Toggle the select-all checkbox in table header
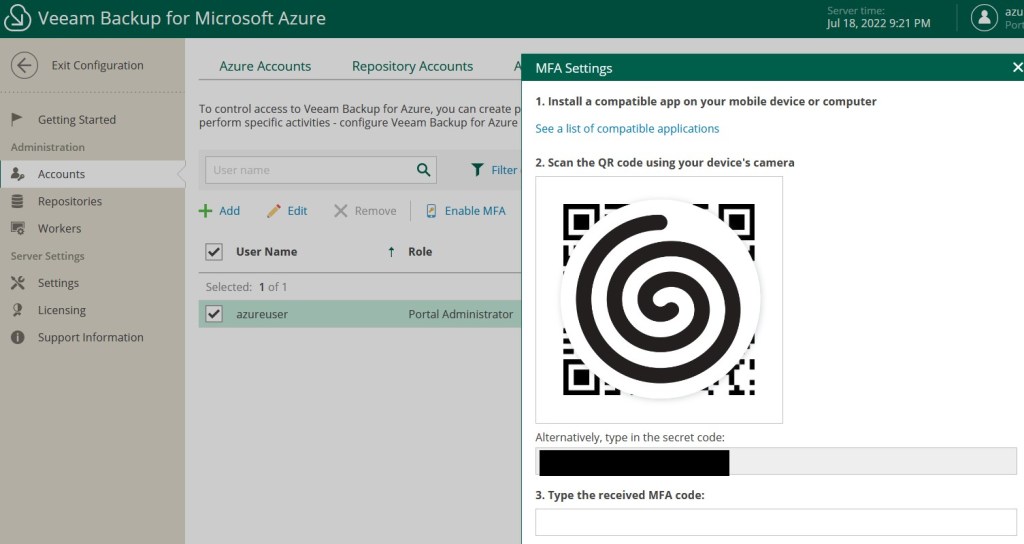Image resolution: width=1024 pixels, height=544 pixels. [x=213, y=252]
